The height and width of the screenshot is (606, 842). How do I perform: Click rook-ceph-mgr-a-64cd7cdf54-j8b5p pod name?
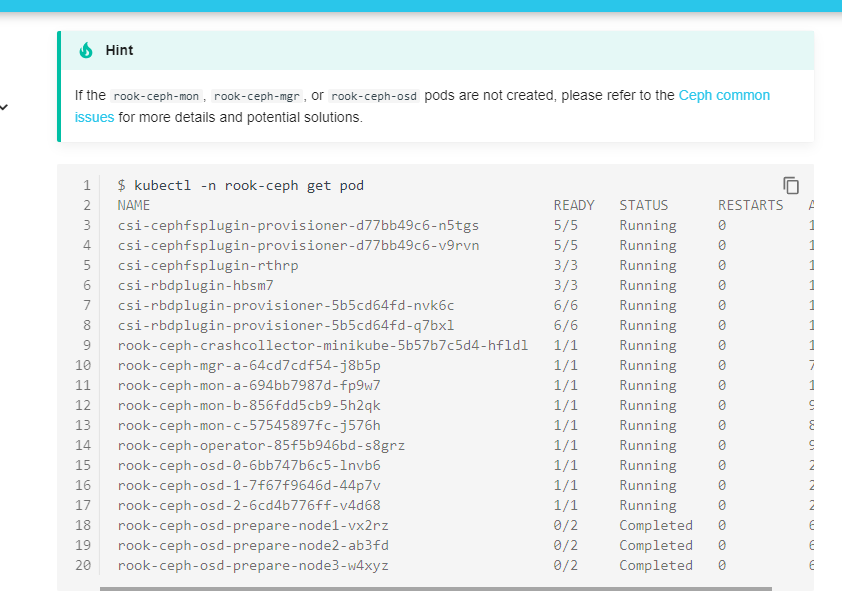[249, 365]
